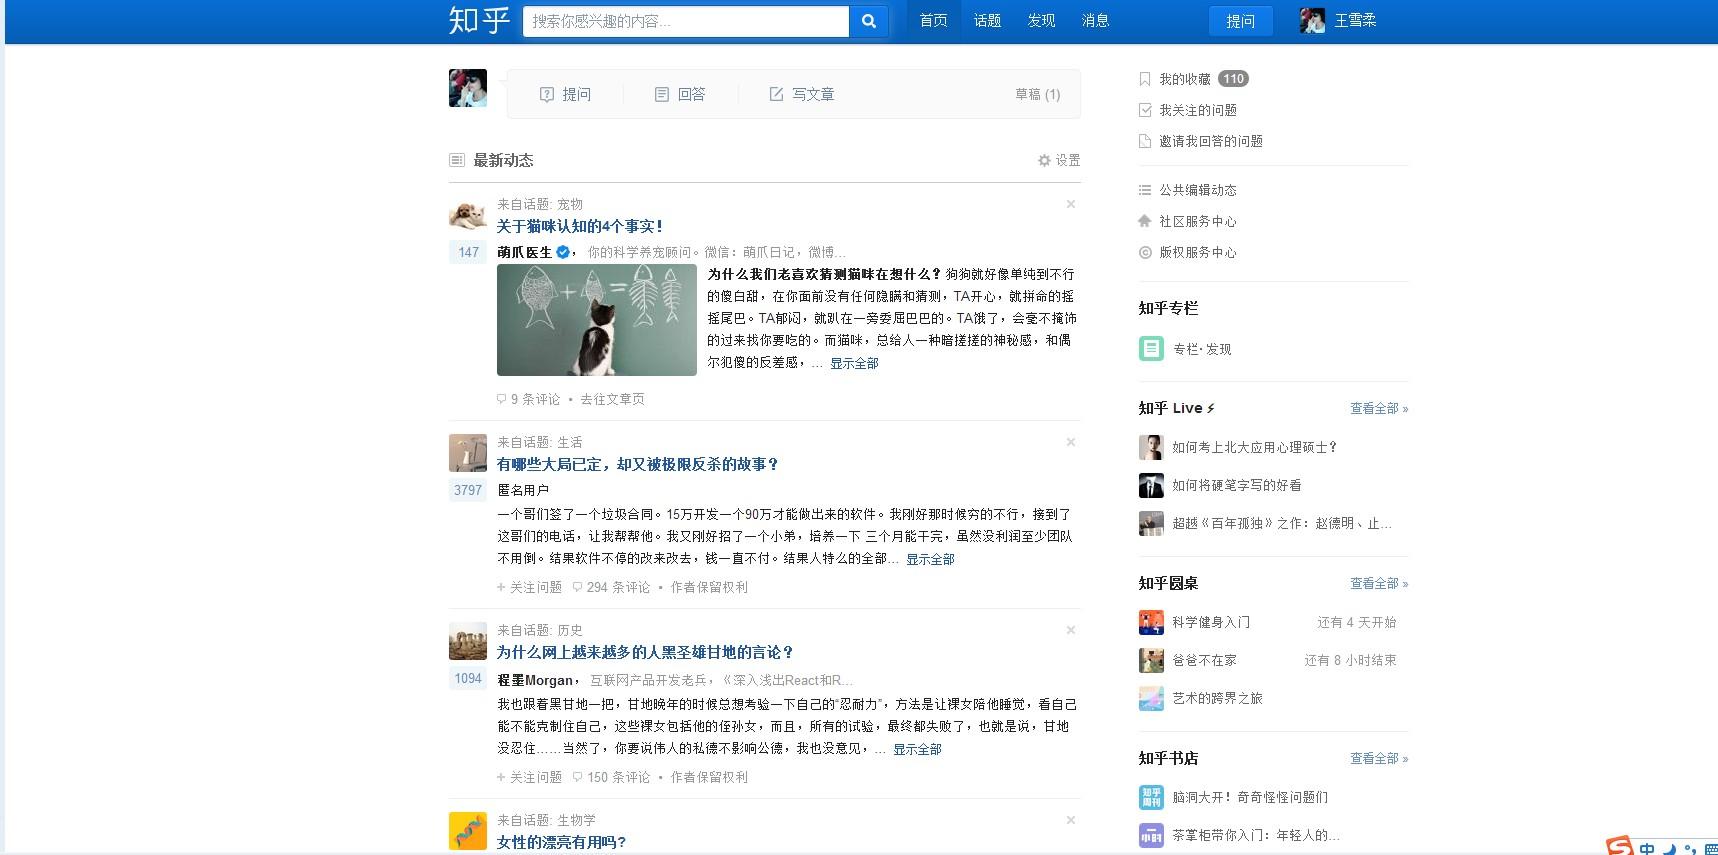Open Live 如何考上北大应用心理硕士

tap(1254, 447)
